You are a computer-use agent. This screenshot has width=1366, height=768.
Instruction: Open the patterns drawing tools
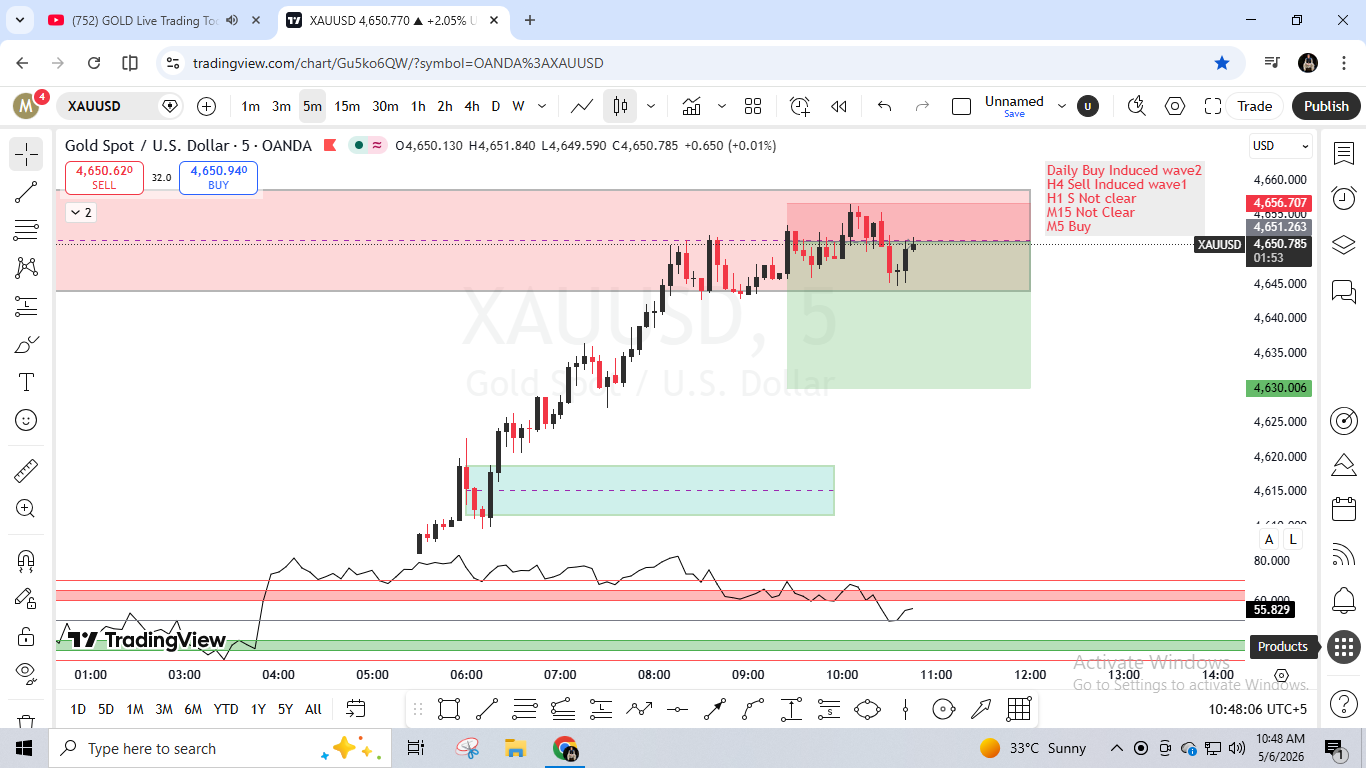click(26, 268)
